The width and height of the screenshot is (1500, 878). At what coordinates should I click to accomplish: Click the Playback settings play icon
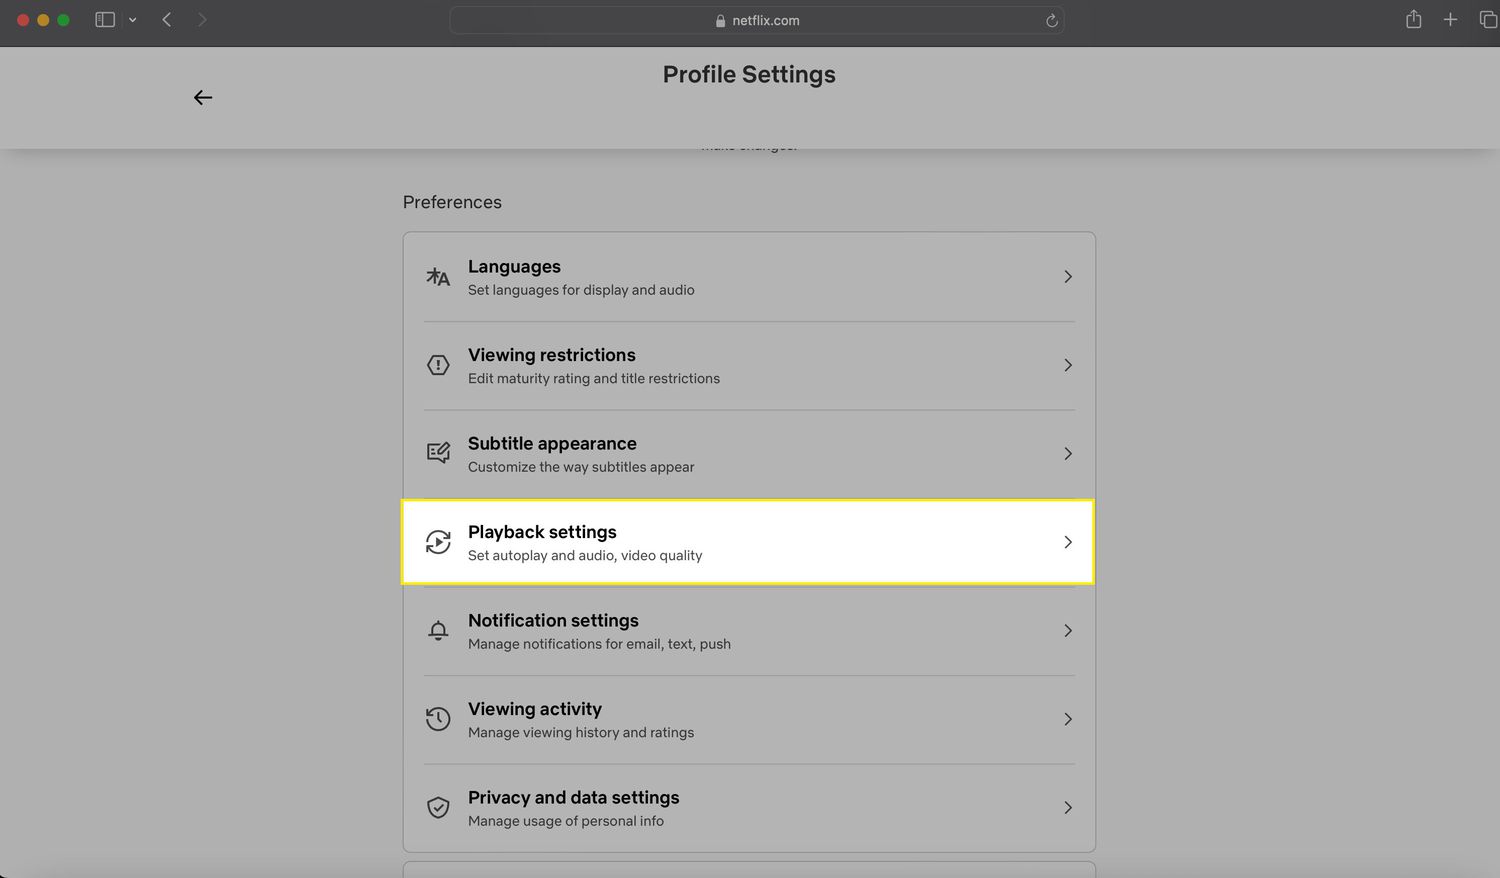[438, 541]
